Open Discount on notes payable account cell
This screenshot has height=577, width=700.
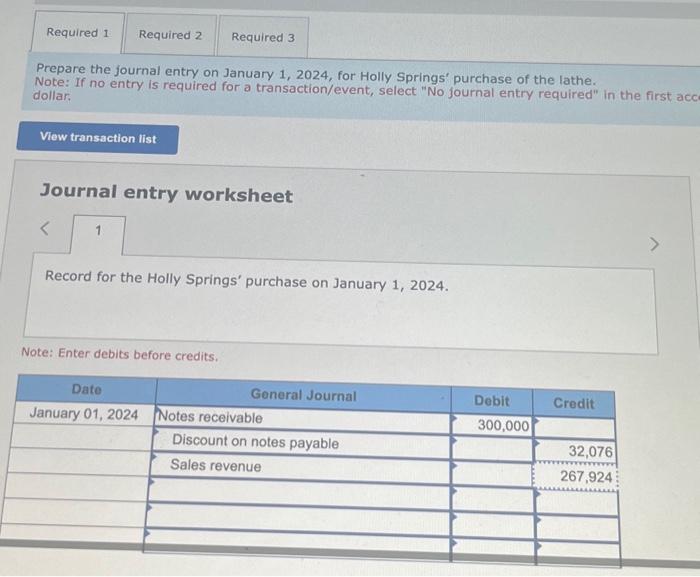302,443
